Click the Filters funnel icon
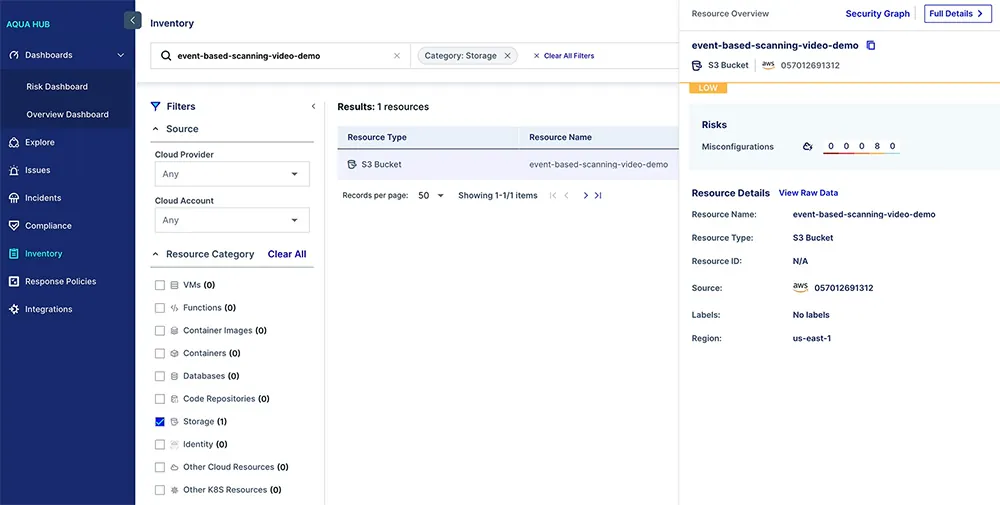 click(155, 106)
